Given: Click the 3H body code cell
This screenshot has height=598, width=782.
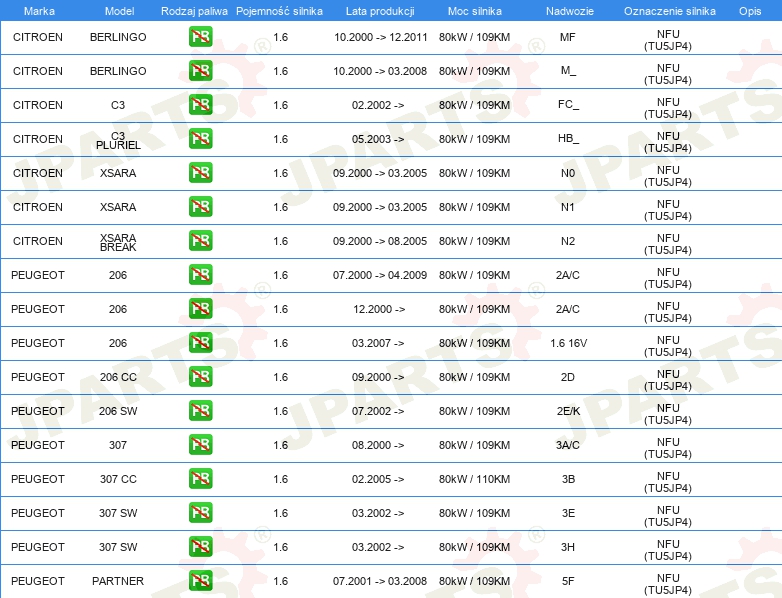Looking at the screenshot, I should click(568, 547).
